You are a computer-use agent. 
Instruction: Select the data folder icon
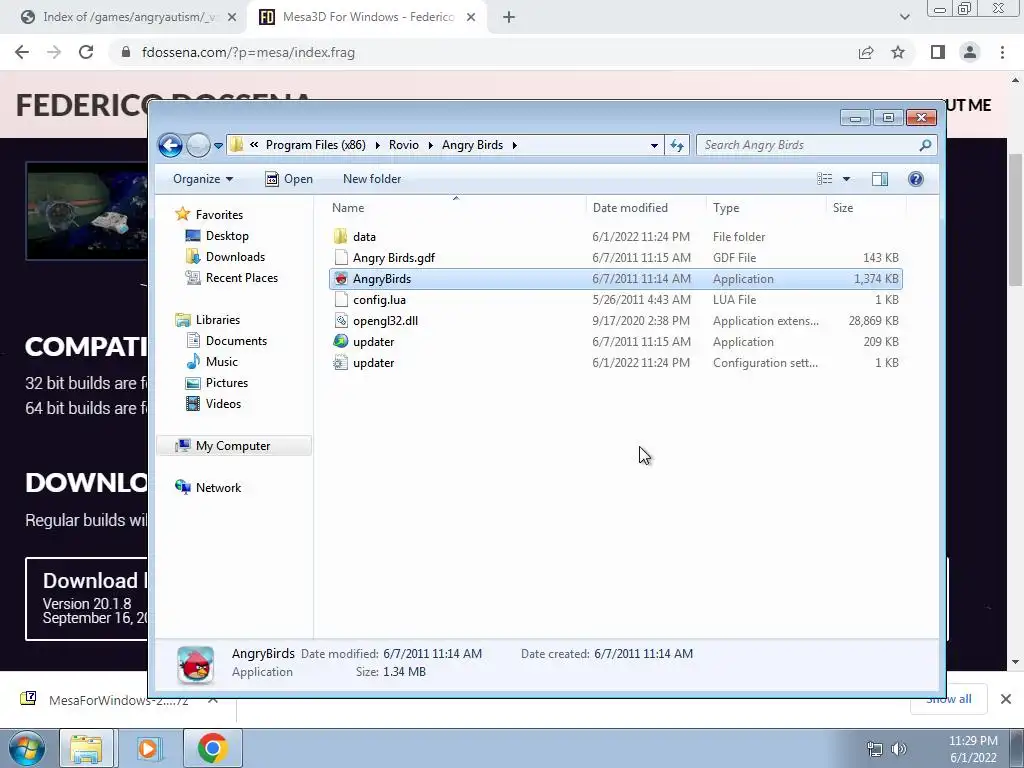click(340, 236)
